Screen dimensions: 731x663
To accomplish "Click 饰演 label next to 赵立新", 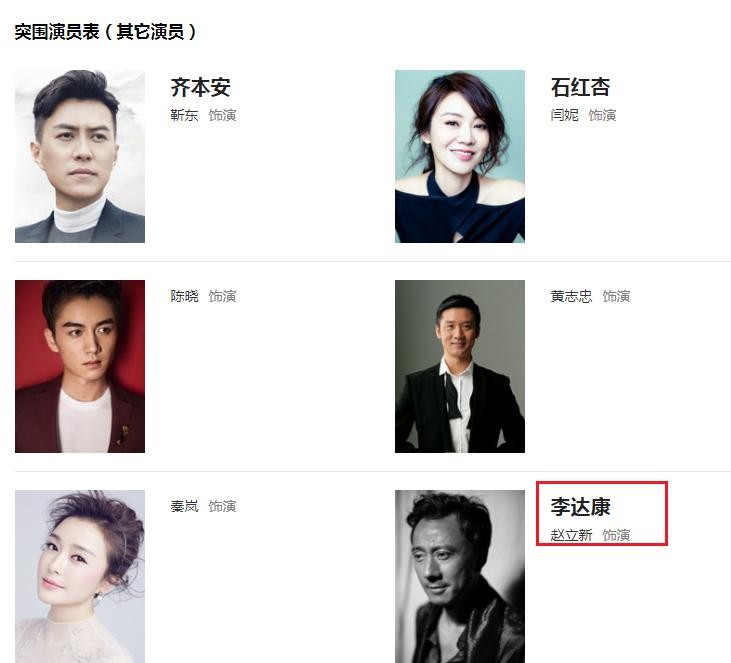I will pyautogui.click(x=616, y=534).
